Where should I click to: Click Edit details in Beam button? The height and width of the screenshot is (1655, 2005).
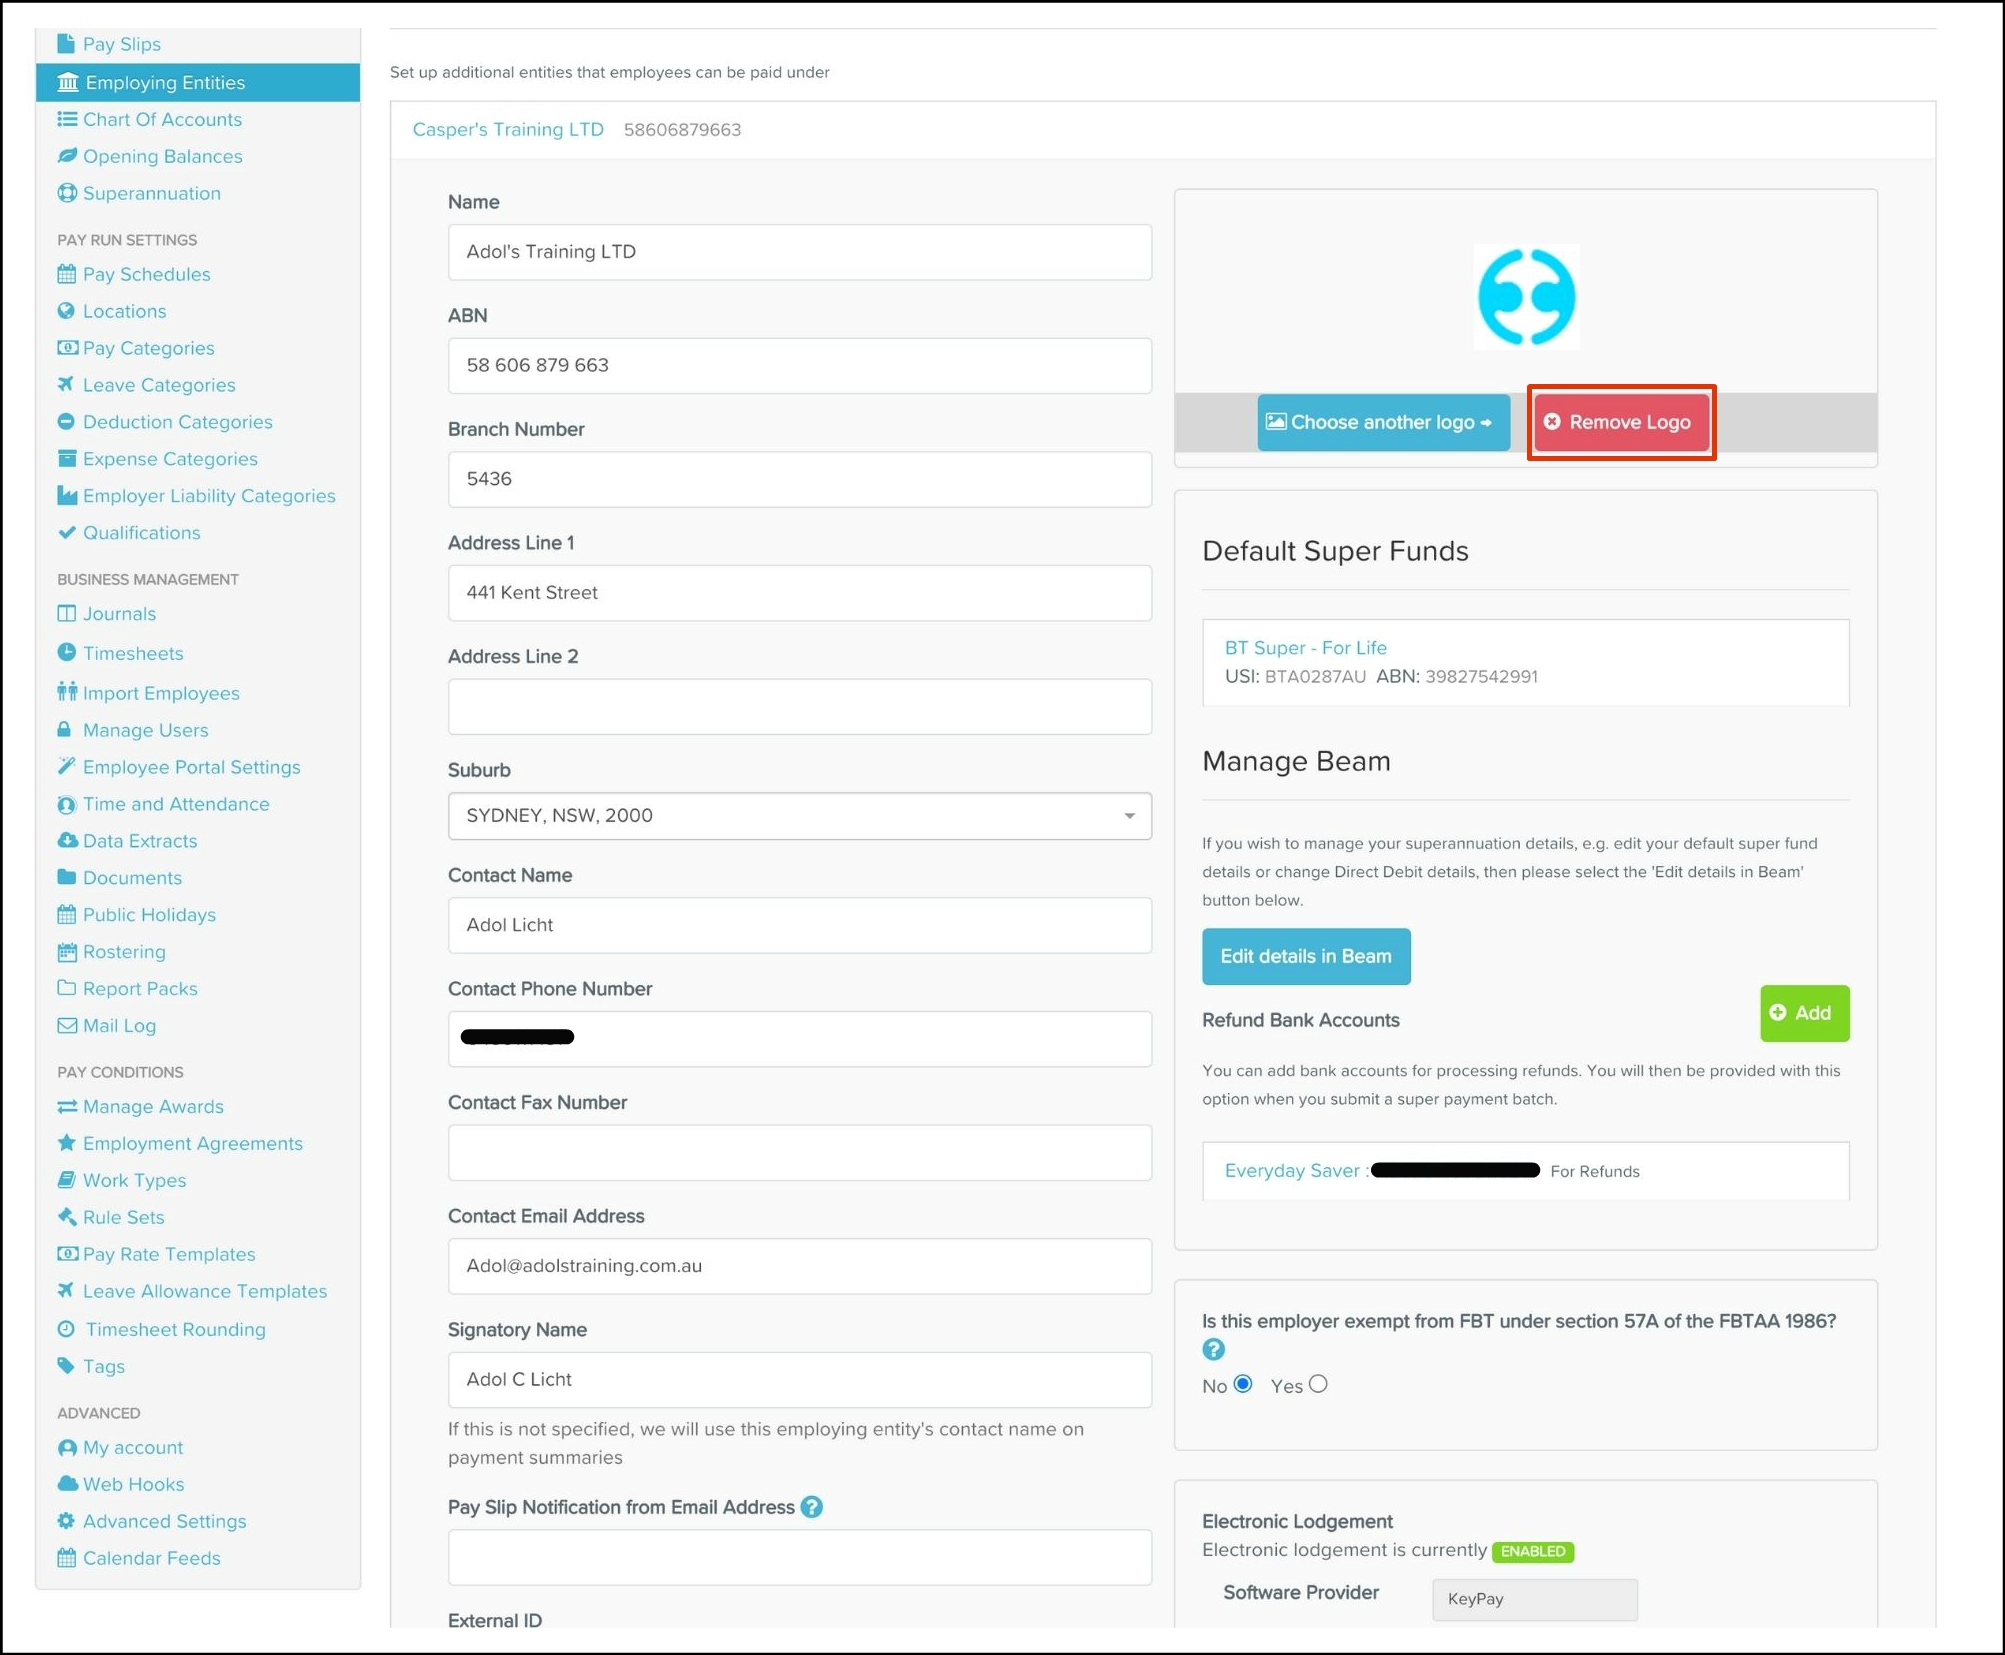(x=1305, y=956)
